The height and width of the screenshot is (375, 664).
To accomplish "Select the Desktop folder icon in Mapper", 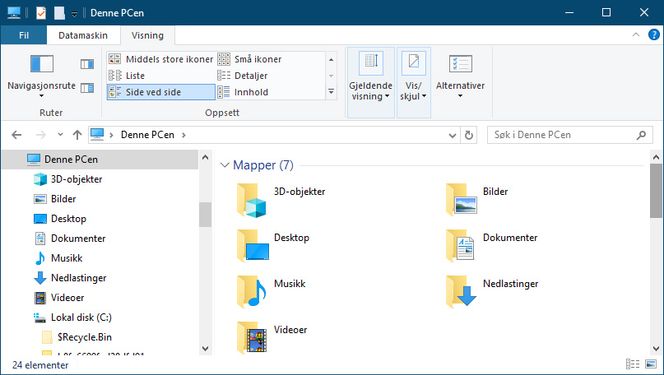I will pos(253,245).
